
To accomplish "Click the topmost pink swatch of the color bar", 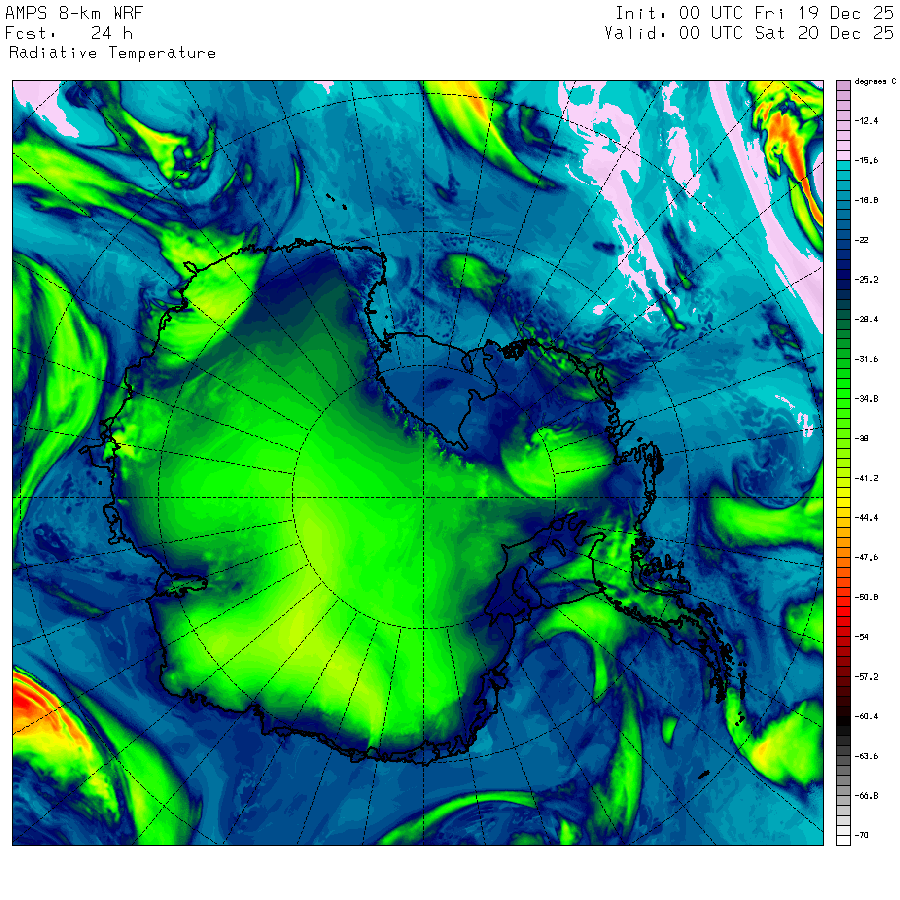I will click(843, 86).
